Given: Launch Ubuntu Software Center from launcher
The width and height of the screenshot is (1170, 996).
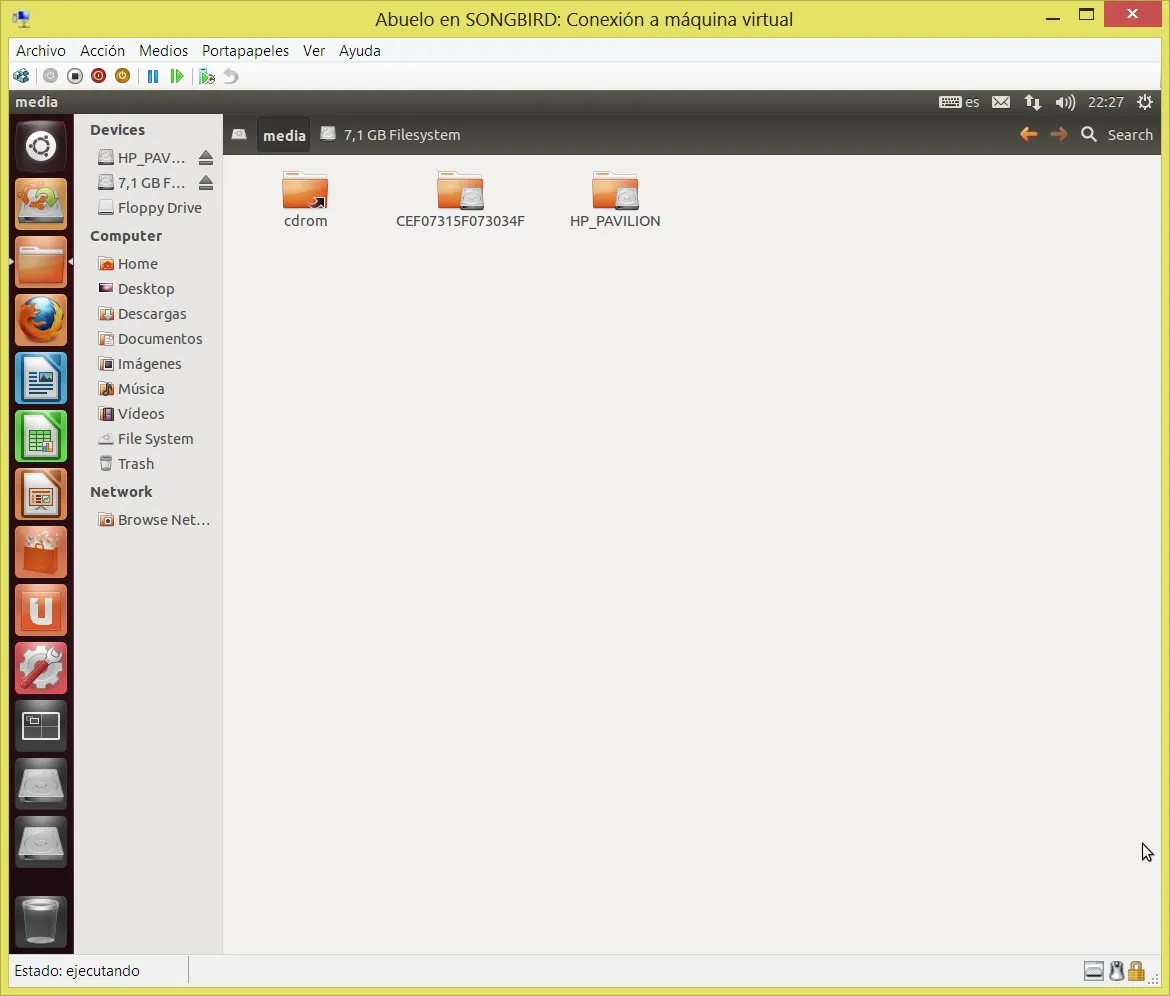Looking at the screenshot, I should click(41, 552).
